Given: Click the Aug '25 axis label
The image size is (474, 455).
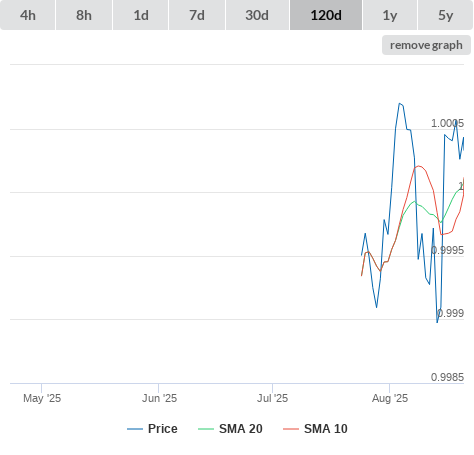Looking at the screenshot, I should pyautogui.click(x=390, y=398).
